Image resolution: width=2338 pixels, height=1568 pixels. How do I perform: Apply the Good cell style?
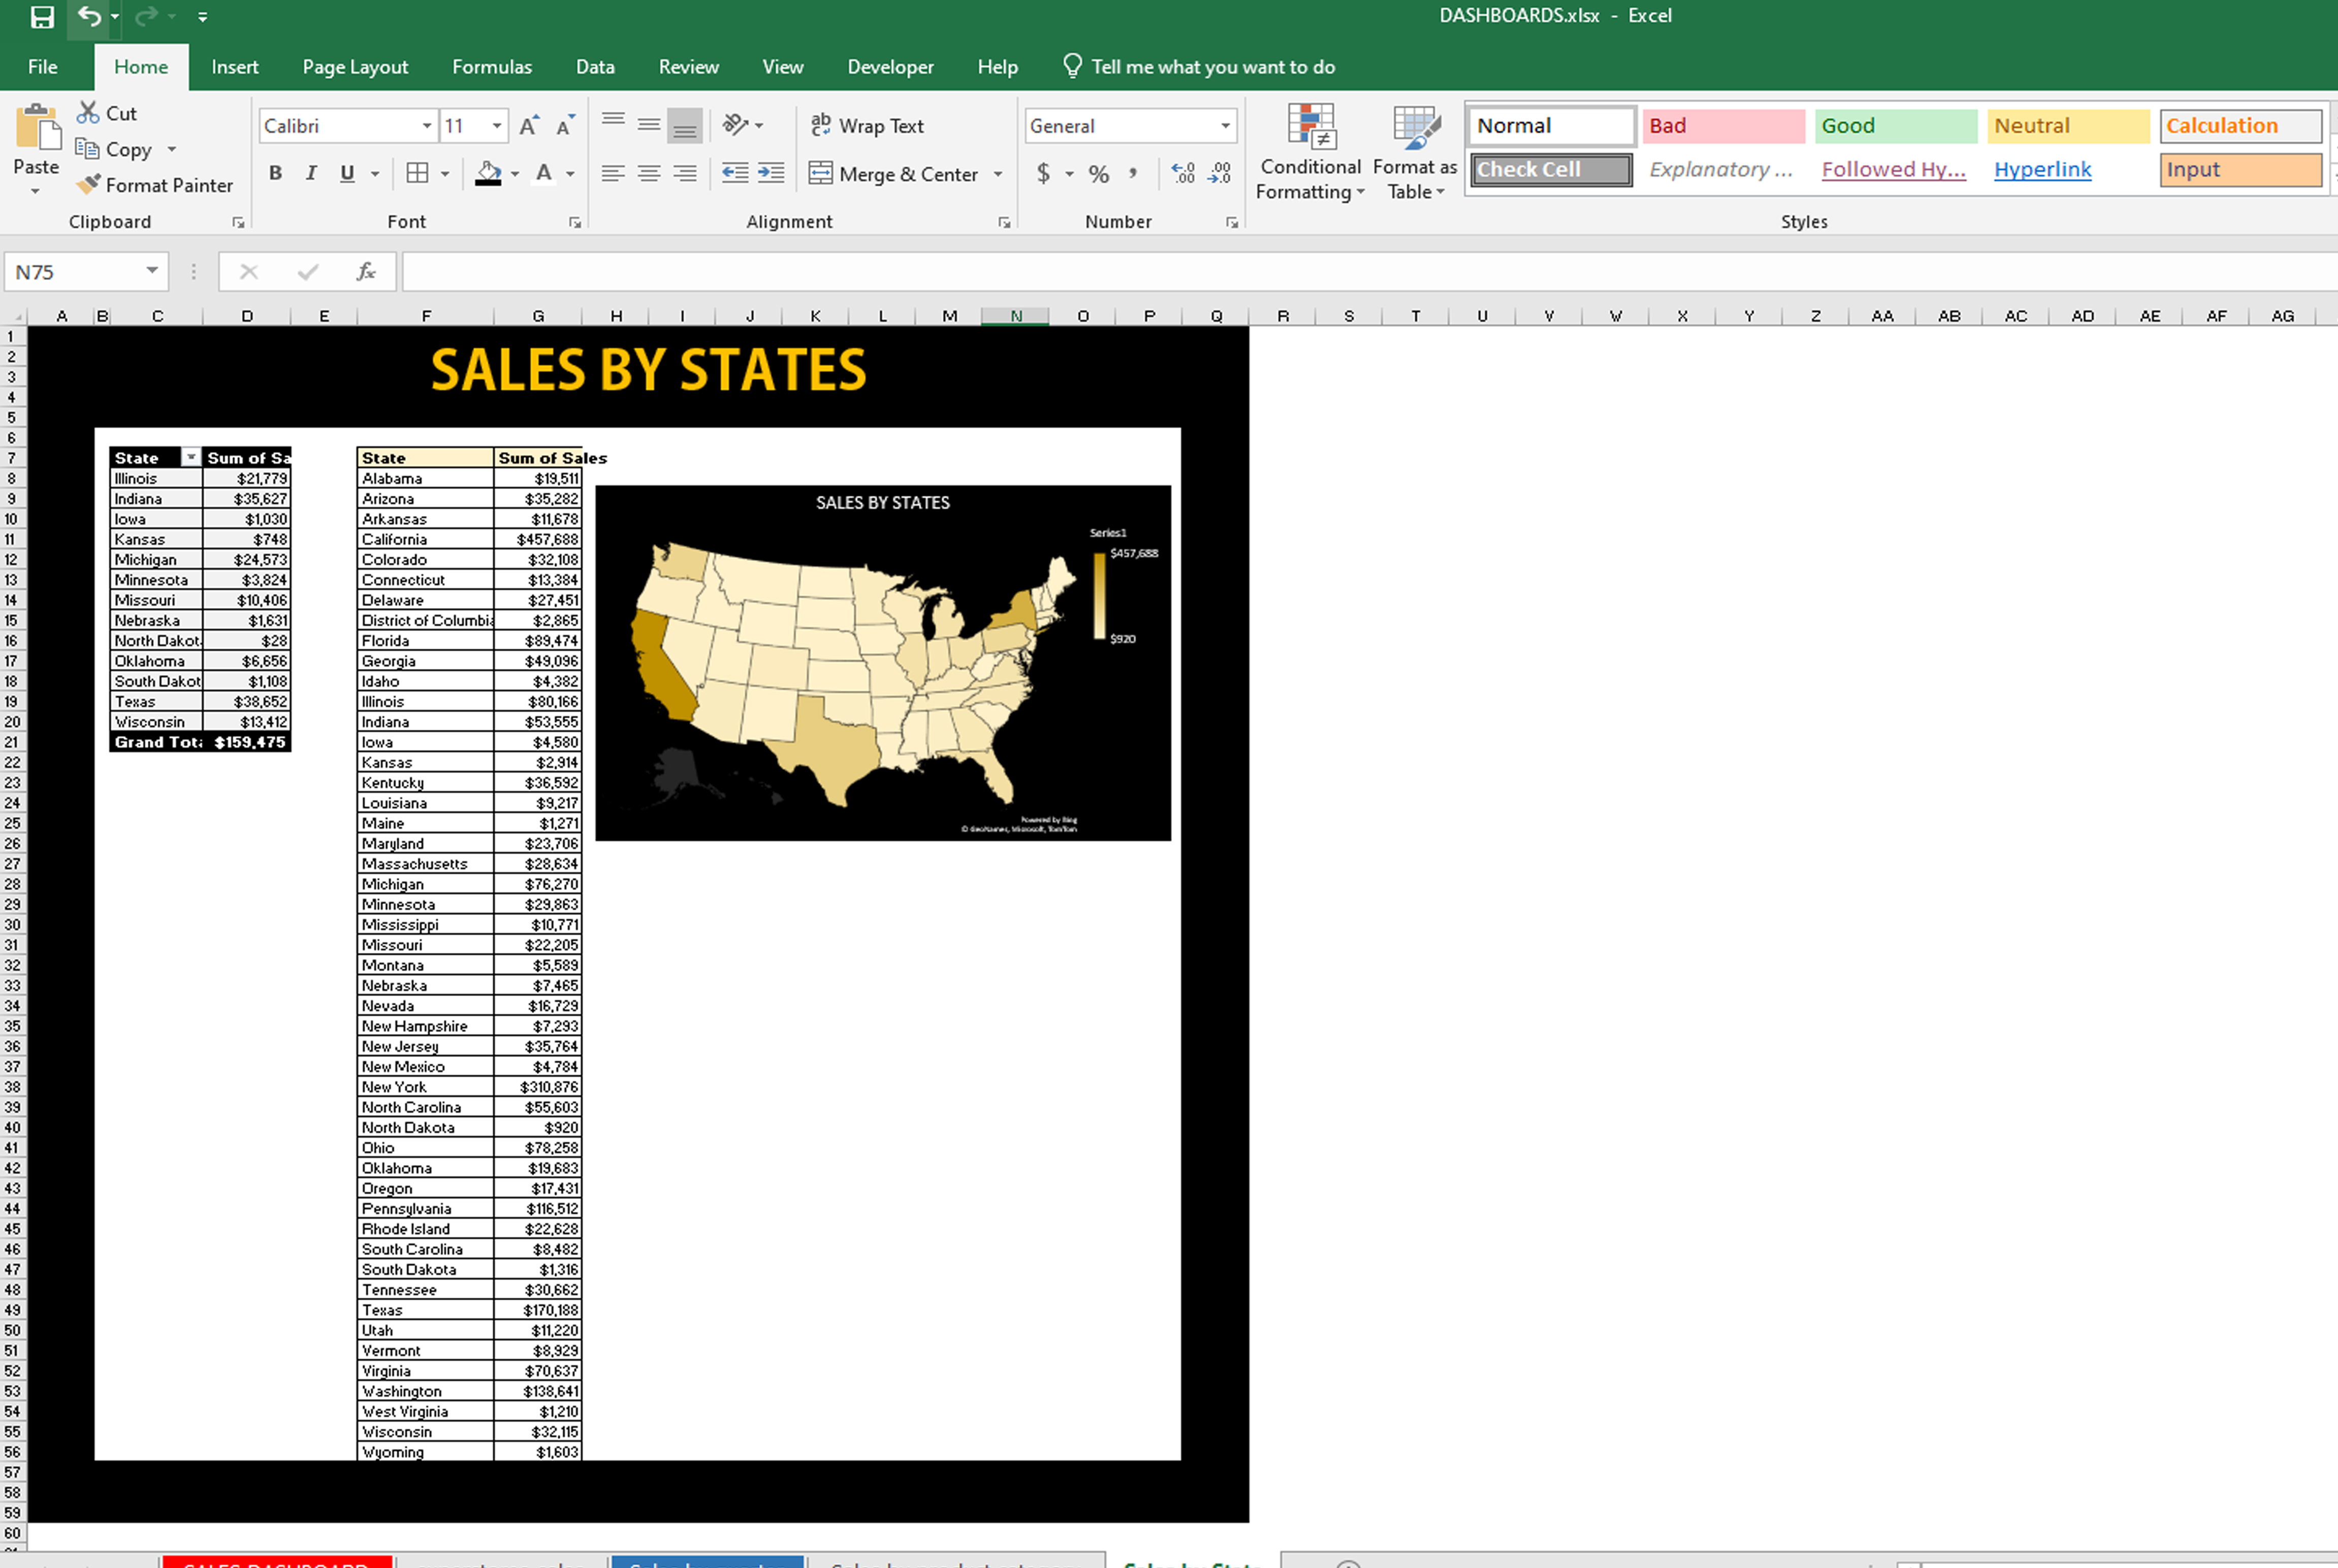(1895, 126)
